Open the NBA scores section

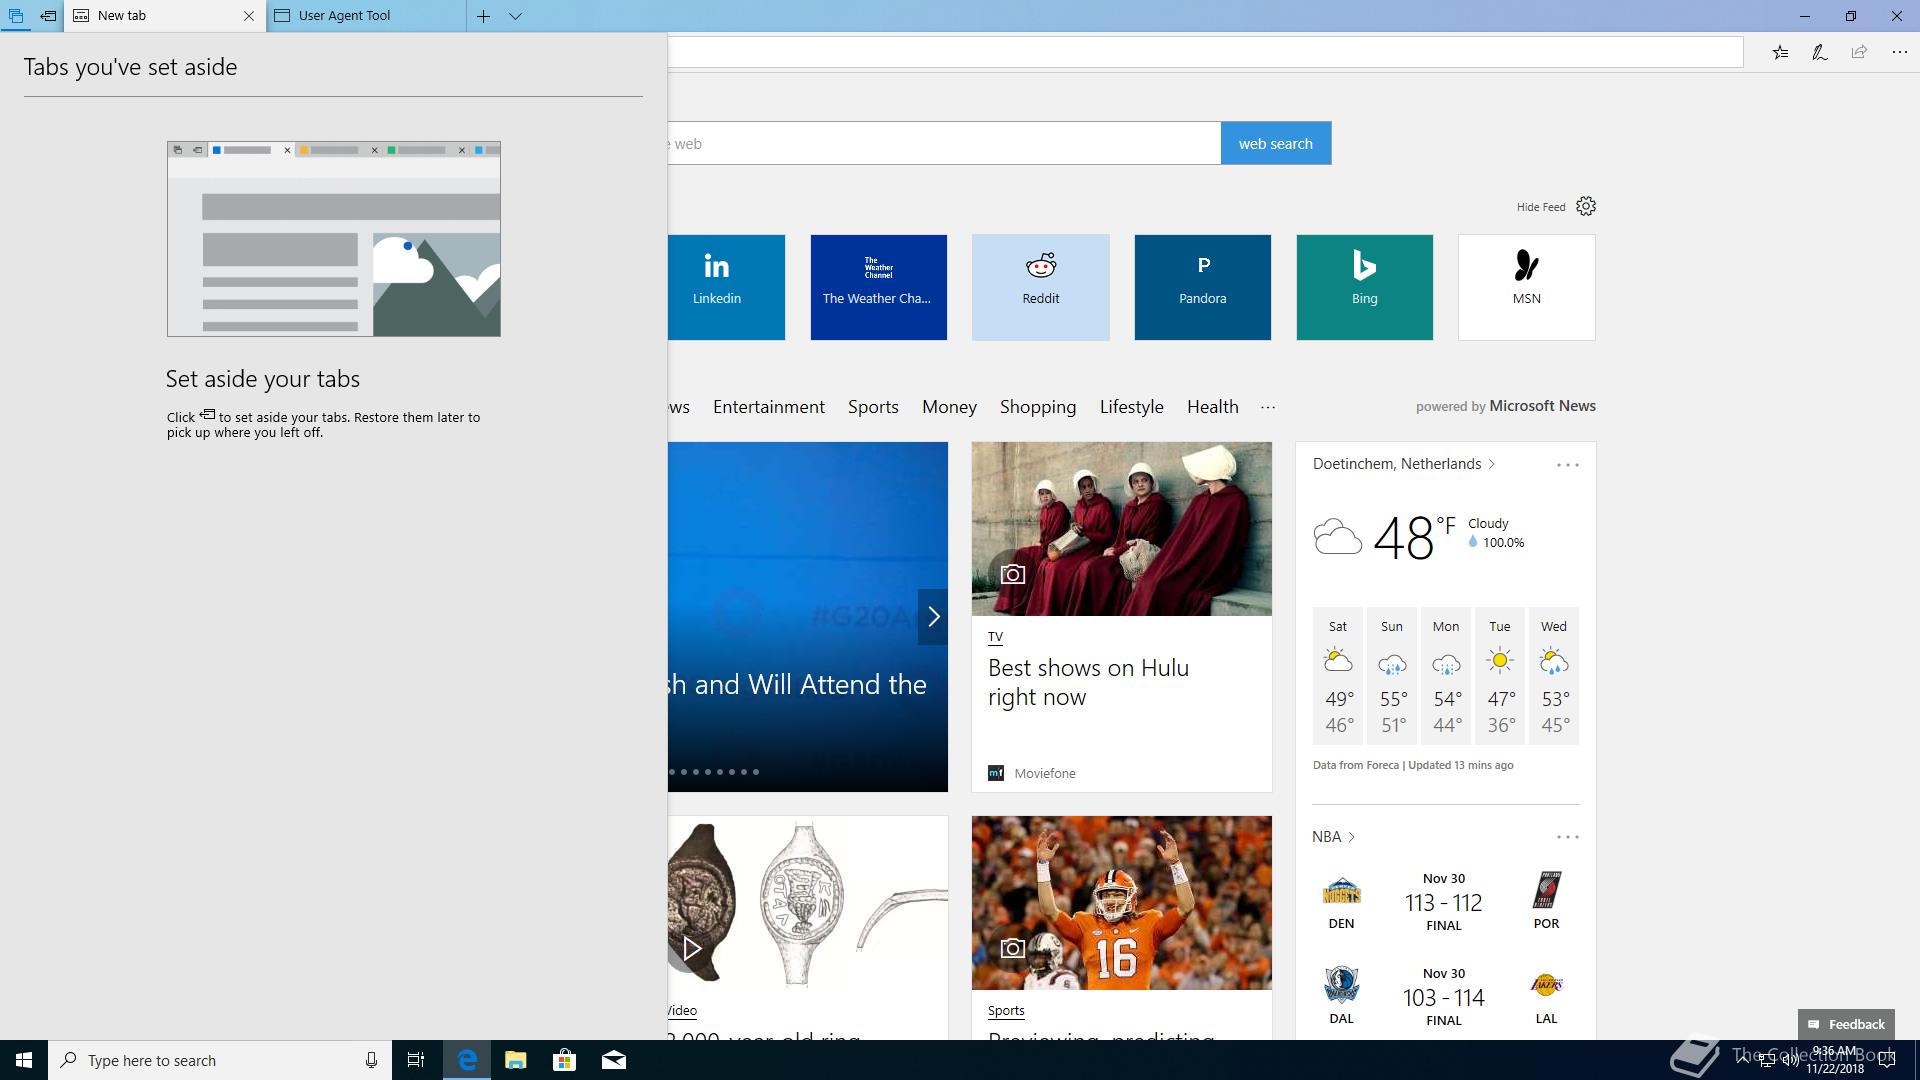[x=1333, y=837]
